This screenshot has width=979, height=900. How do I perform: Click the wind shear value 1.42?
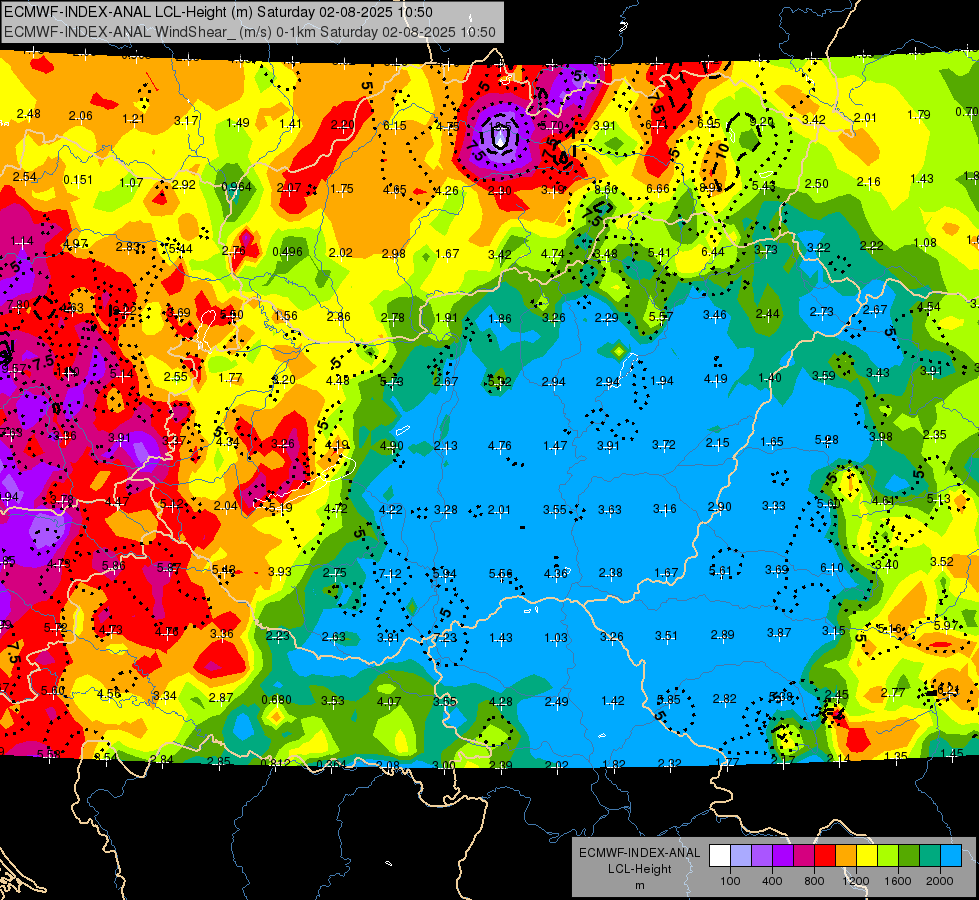point(612,701)
